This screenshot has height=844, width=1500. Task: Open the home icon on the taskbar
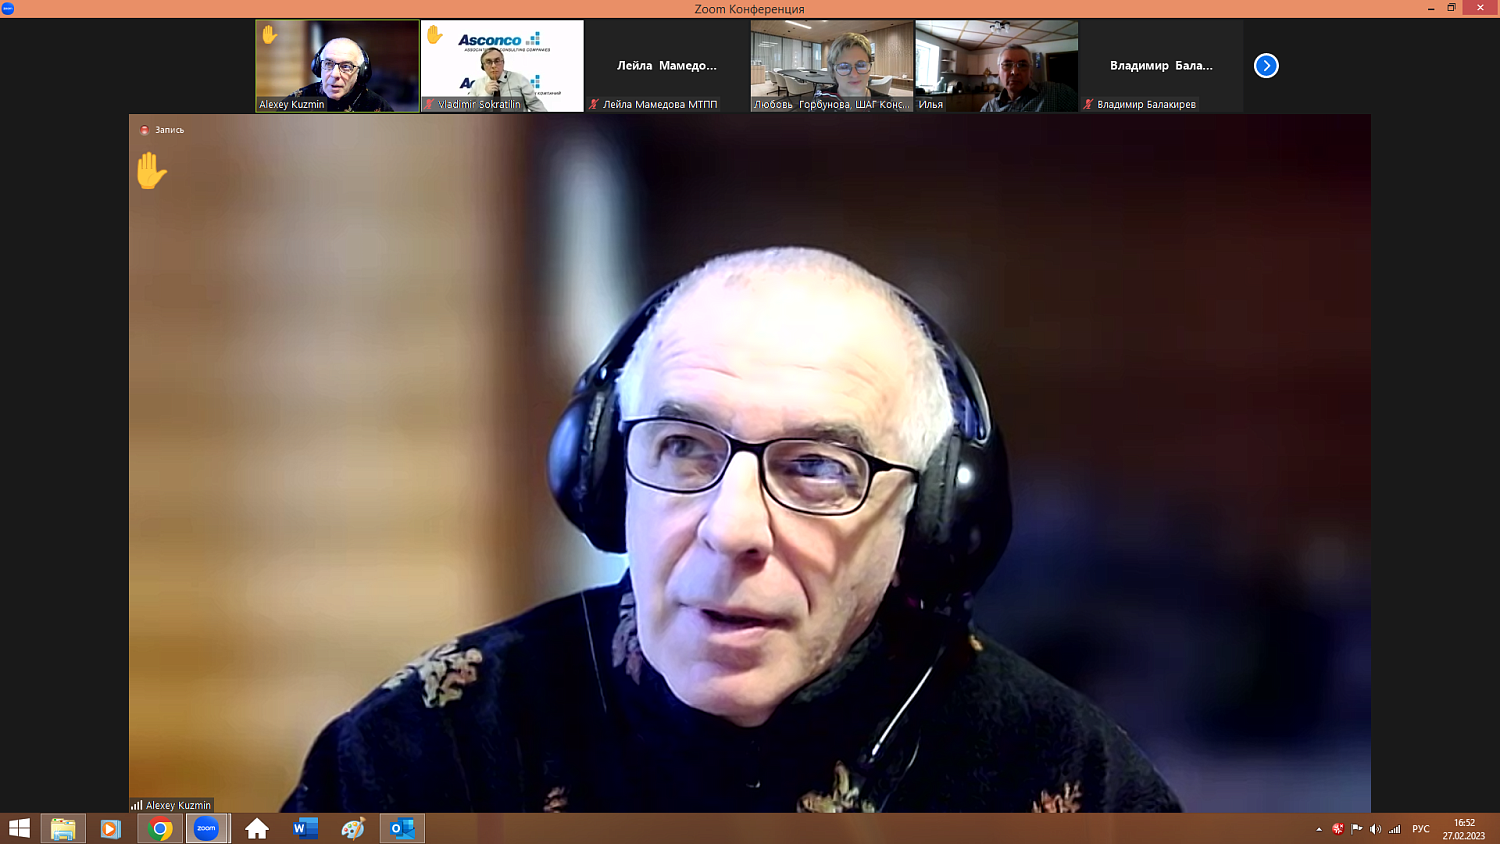257,829
